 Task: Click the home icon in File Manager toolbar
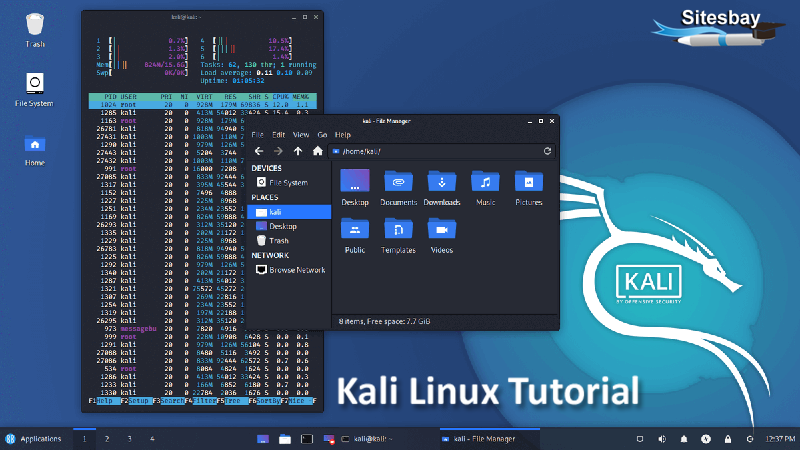pyautogui.click(x=317, y=151)
